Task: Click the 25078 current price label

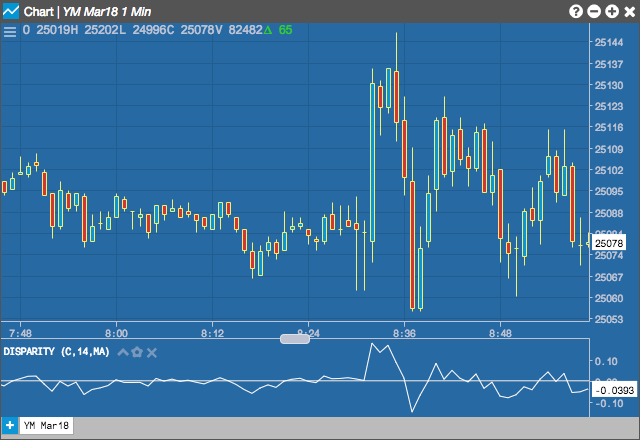Action: [x=609, y=244]
